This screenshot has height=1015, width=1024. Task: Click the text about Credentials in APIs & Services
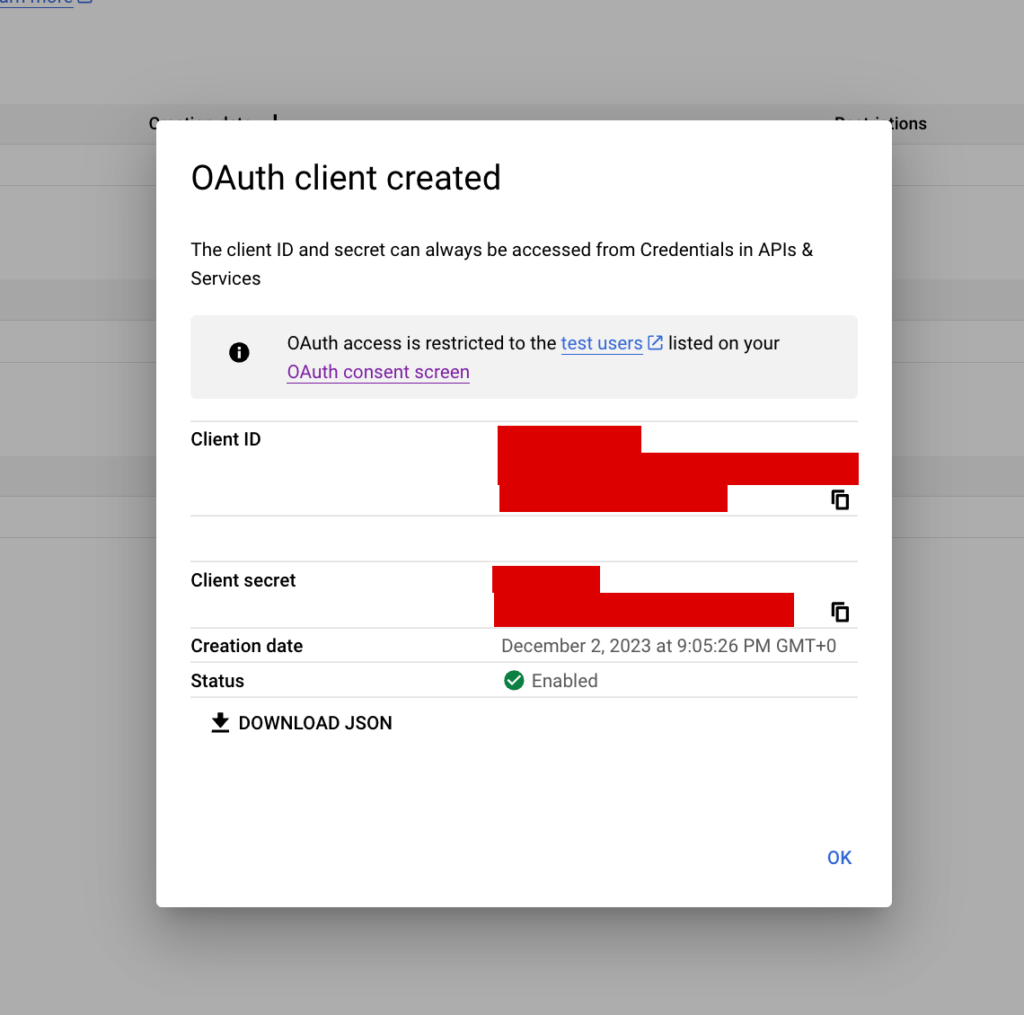click(x=502, y=264)
